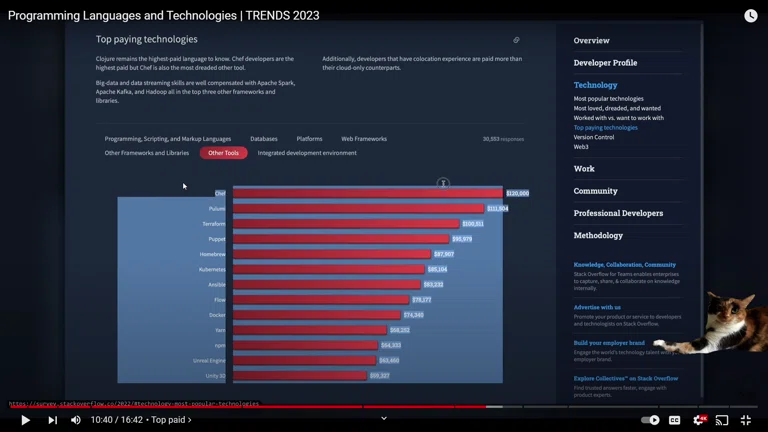Mute the video volume
The image size is (768, 432).
pos(76,420)
